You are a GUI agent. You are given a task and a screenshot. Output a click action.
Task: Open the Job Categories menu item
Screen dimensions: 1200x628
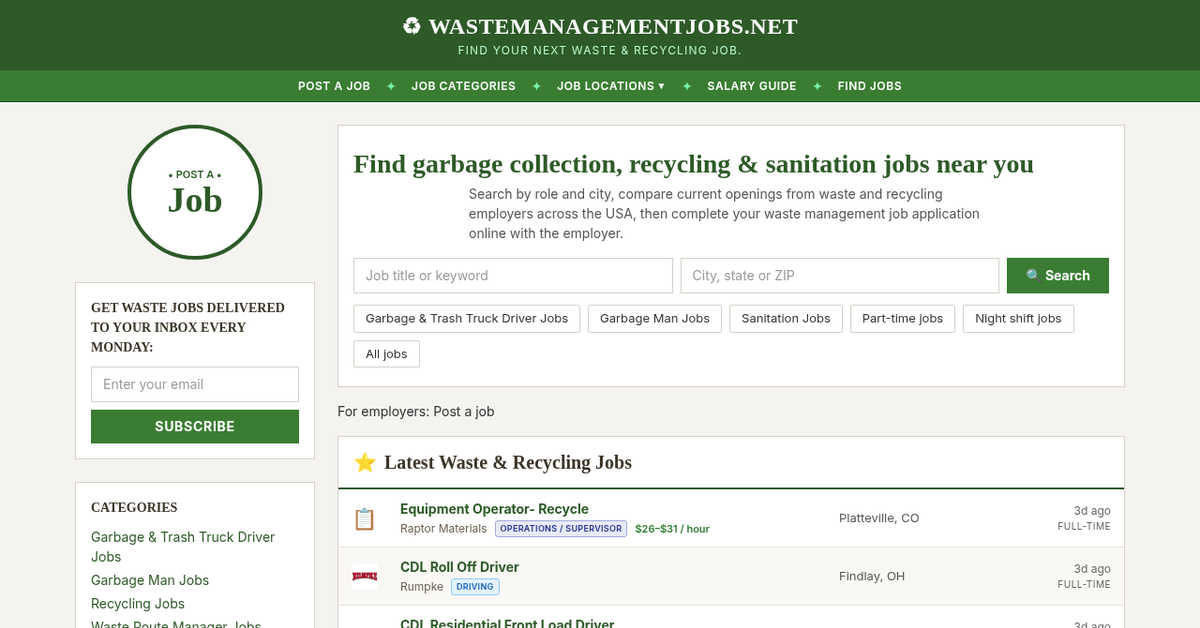(x=463, y=86)
